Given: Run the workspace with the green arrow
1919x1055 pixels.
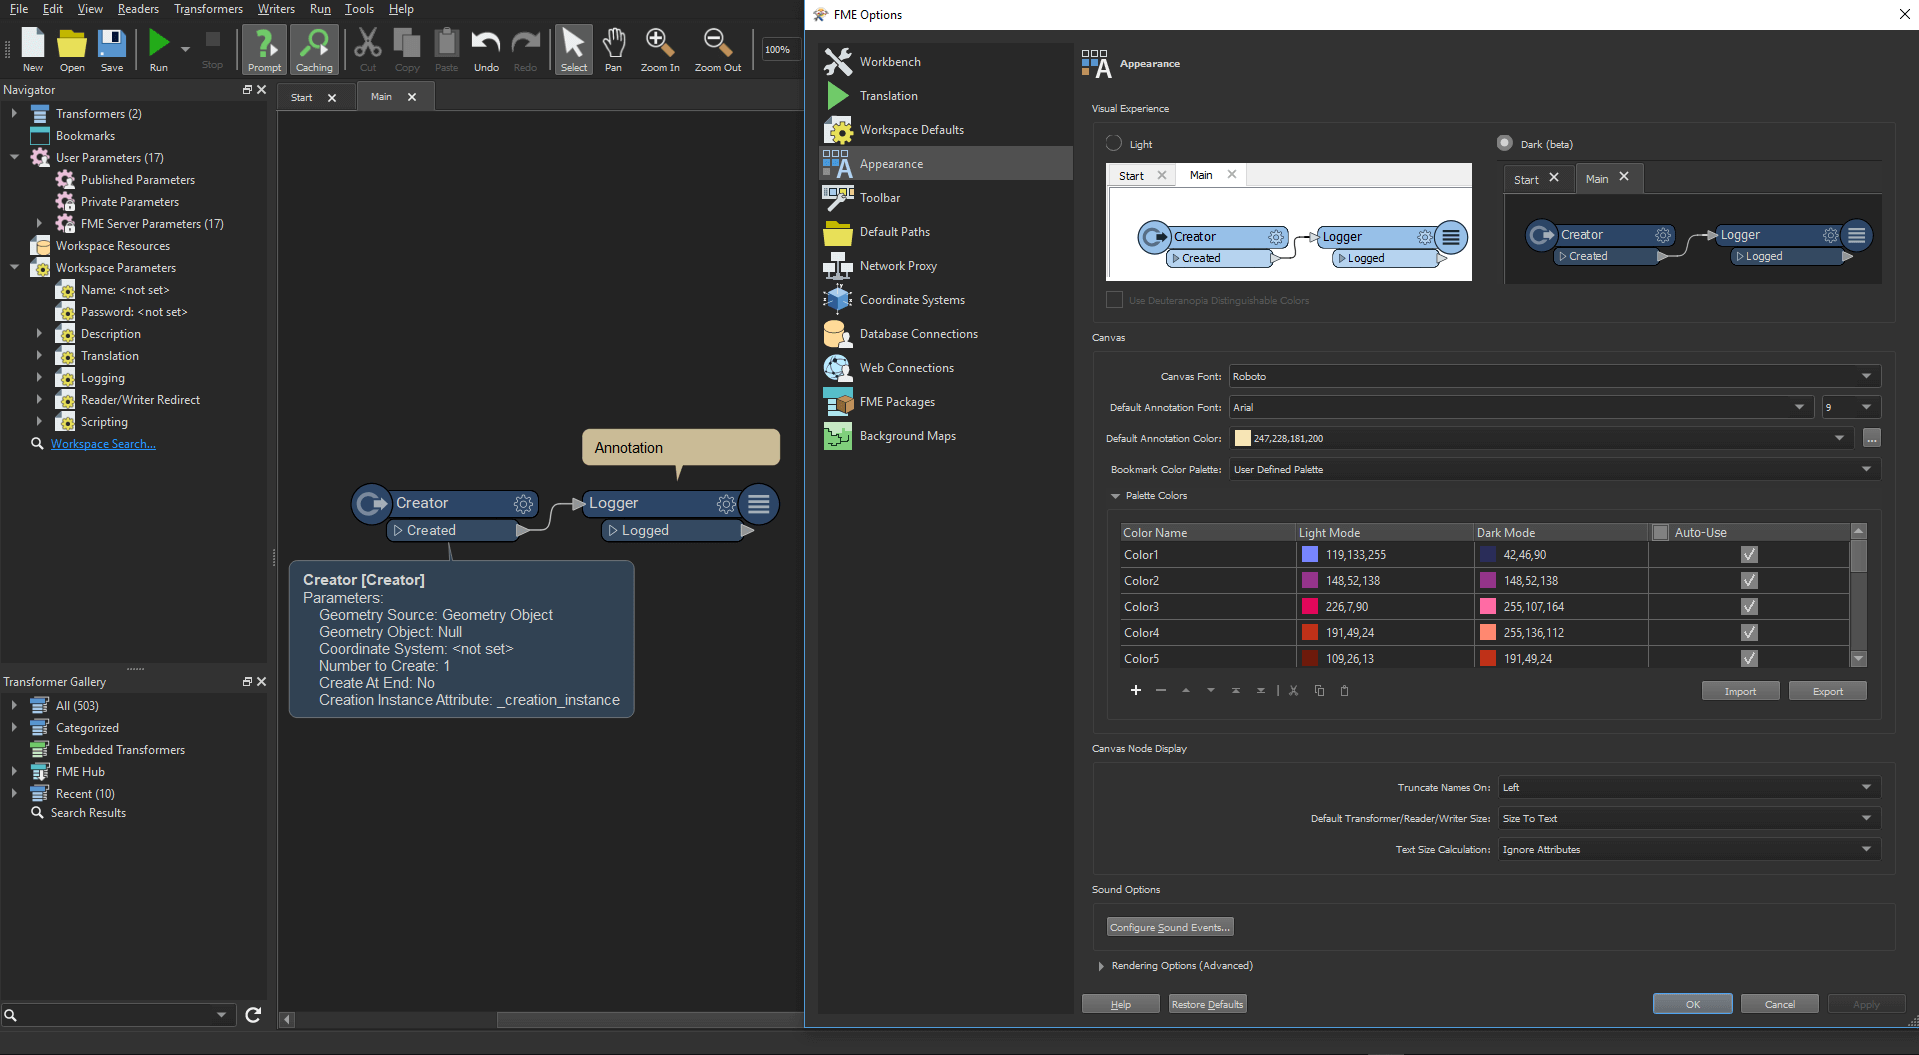Looking at the screenshot, I should (x=159, y=49).
